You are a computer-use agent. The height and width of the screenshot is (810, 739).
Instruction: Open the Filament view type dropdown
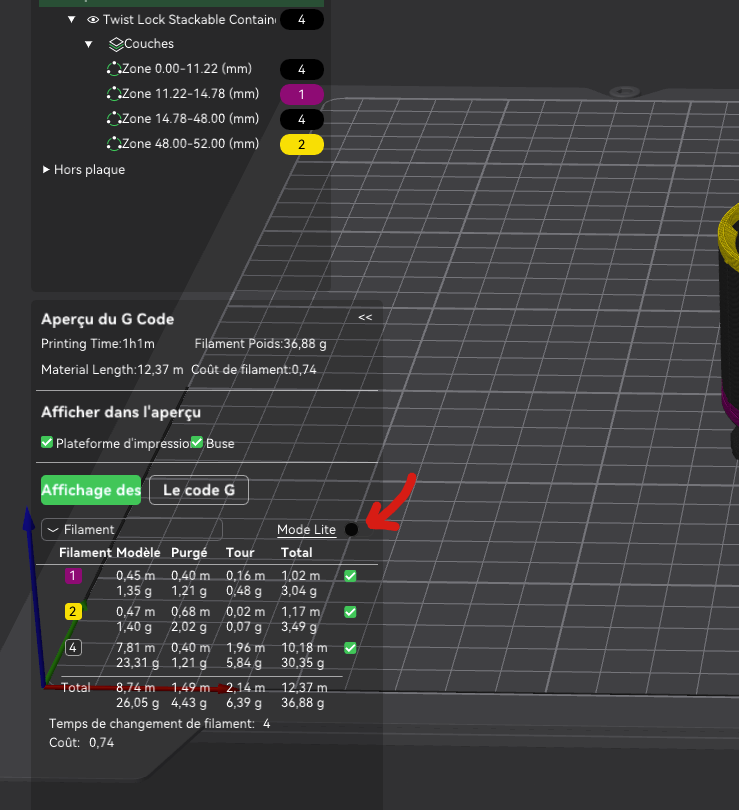pos(132,529)
